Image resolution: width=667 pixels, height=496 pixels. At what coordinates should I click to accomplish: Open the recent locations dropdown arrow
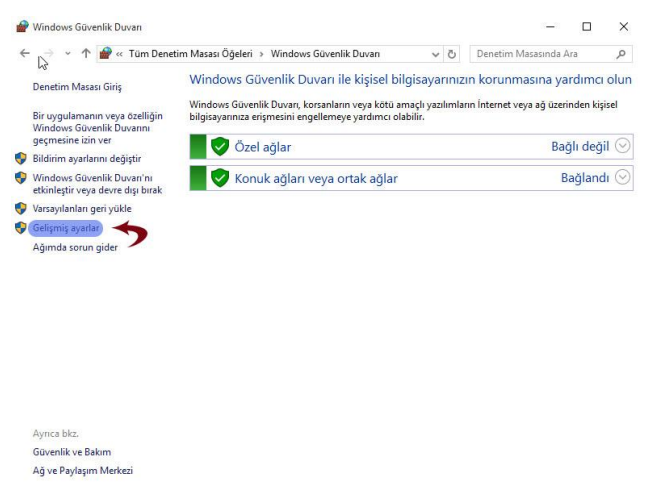pos(68,54)
